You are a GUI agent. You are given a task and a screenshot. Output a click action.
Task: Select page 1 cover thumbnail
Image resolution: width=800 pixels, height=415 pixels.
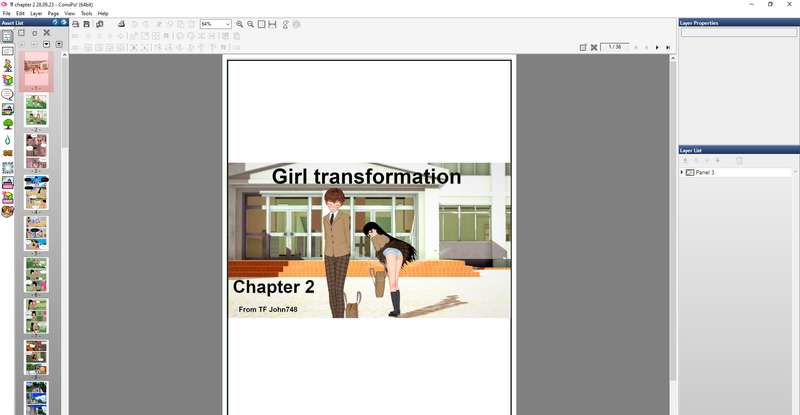(36, 70)
